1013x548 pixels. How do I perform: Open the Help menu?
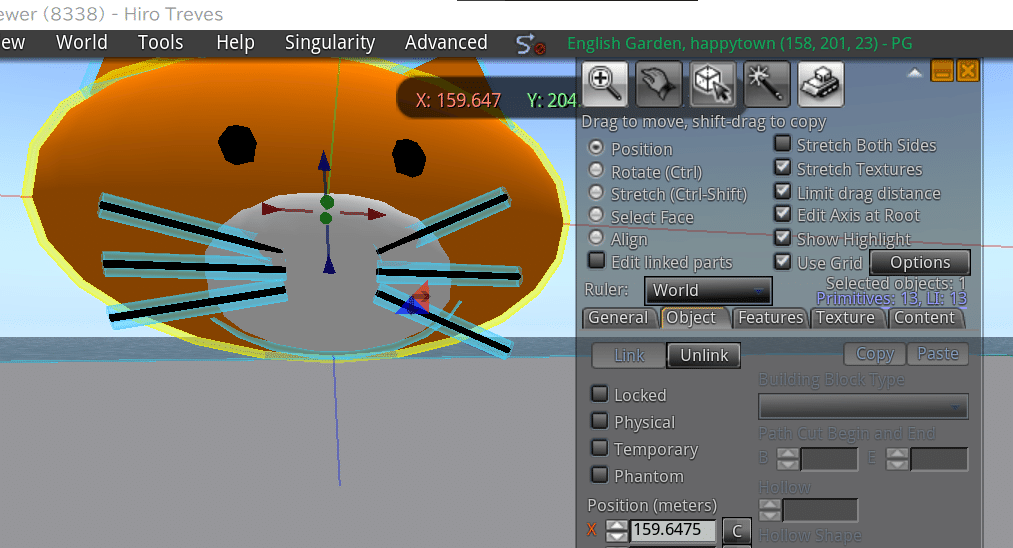(235, 43)
